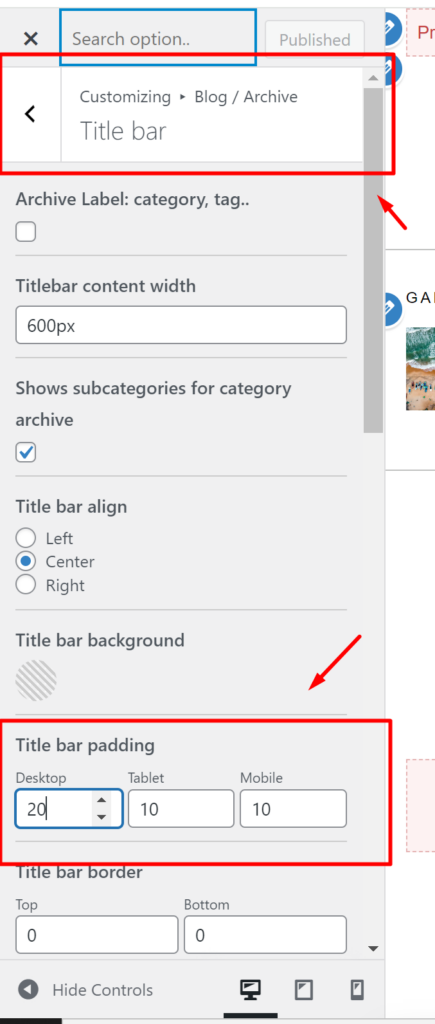
Task: Click the top blue edit pencil shortcut in preview
Action: pos(392,29)
